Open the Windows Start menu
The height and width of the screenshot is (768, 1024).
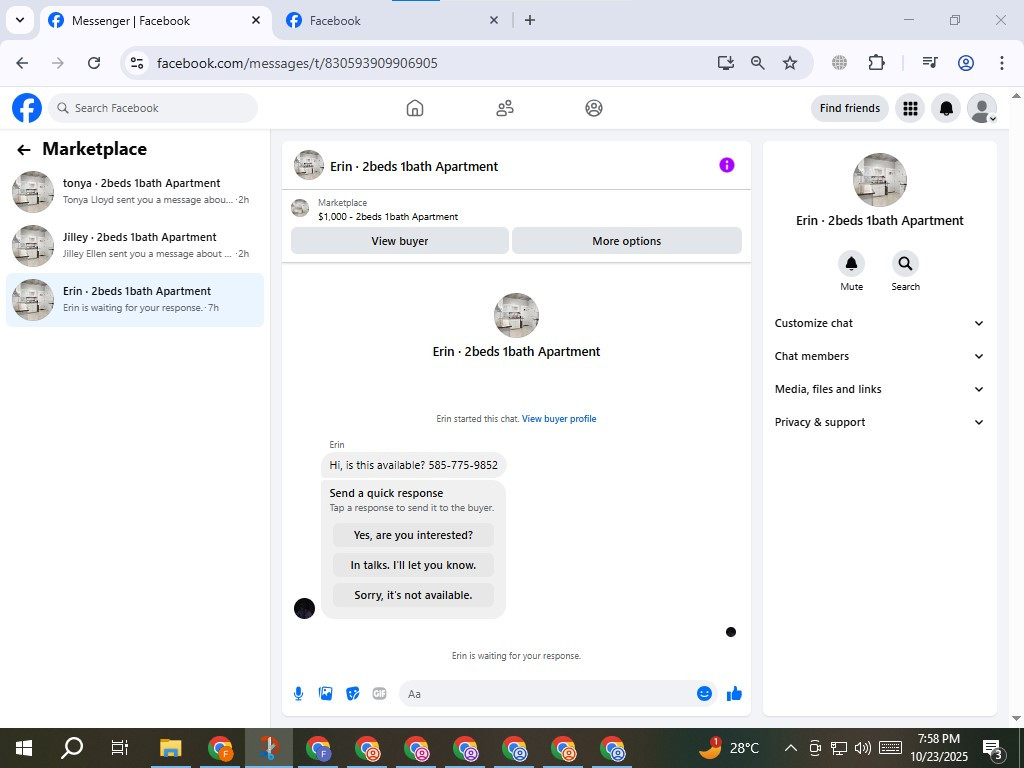pyautogui.click(x=24, y=748)
